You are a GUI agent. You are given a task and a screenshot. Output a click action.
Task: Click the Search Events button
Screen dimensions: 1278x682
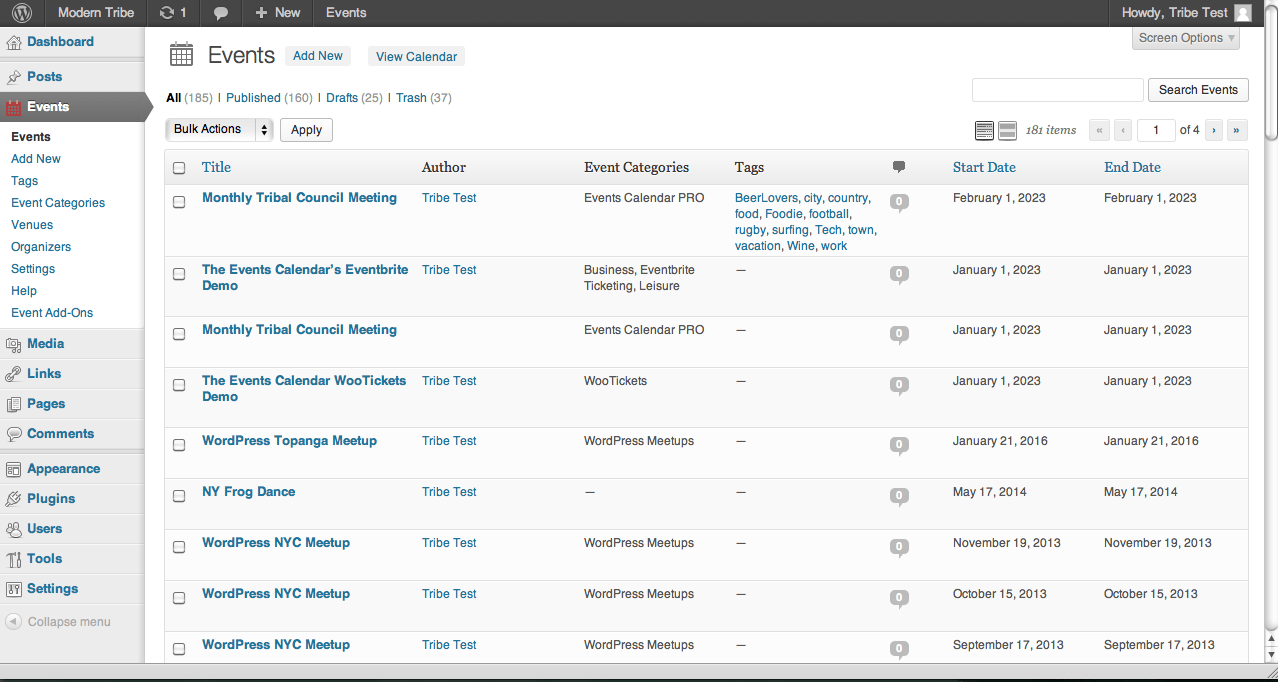[x=1198, y=90]
